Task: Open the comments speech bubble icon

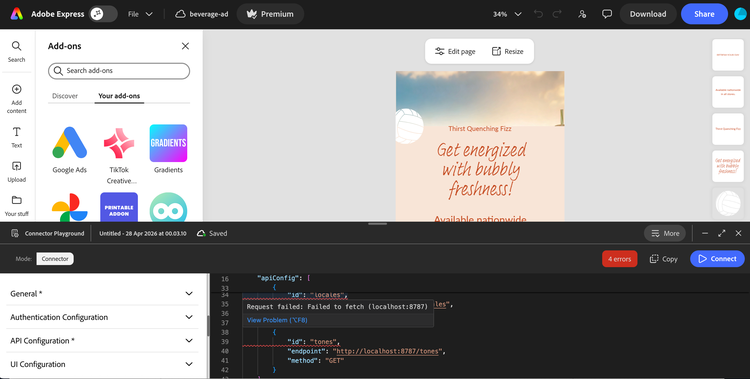Action: click(607, 14)
